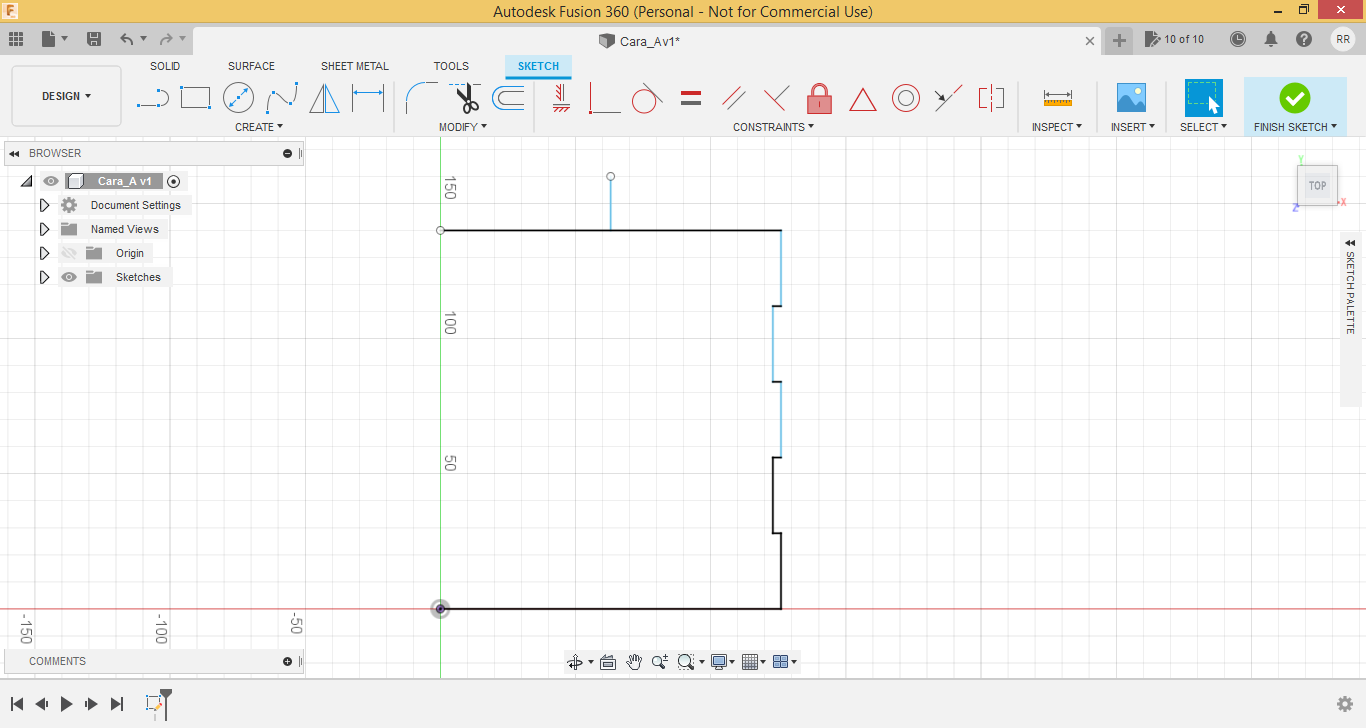Switch to the SOLID ribbon tab
1366x728 pixels.
pos(164,66)
